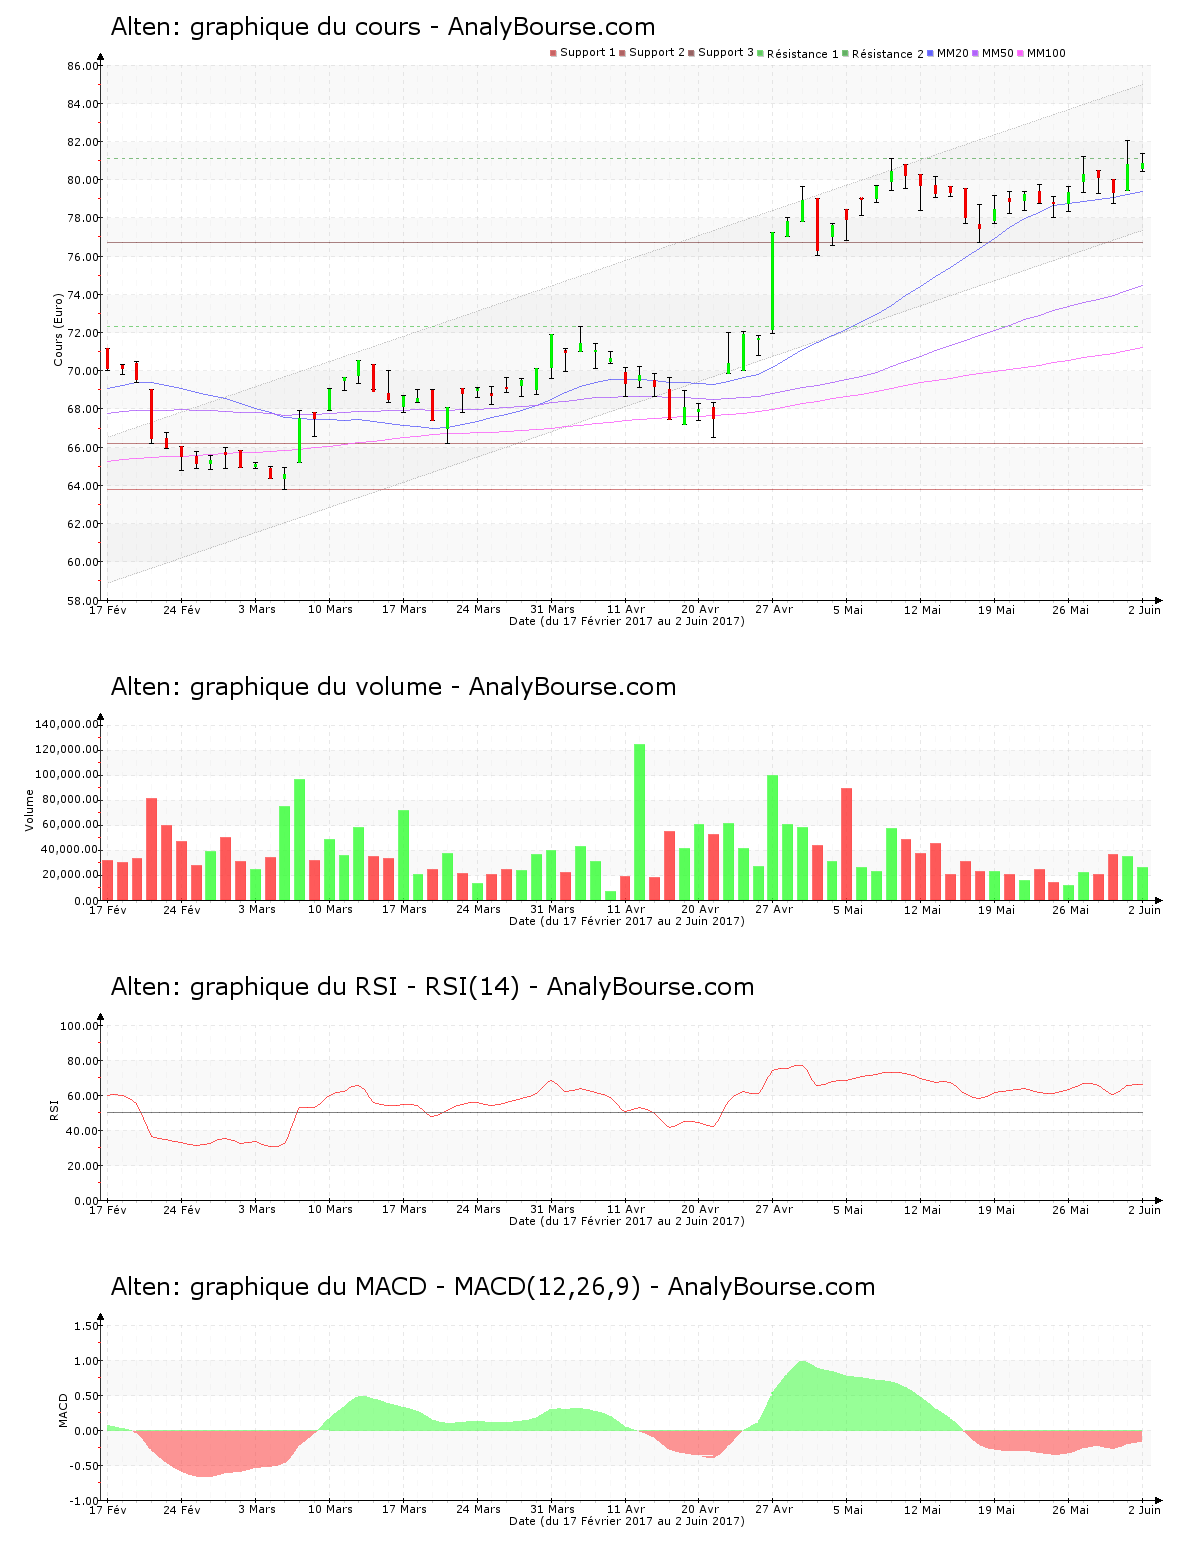
Task: Click the RSI(14) chart title
Action: point(433,987)
